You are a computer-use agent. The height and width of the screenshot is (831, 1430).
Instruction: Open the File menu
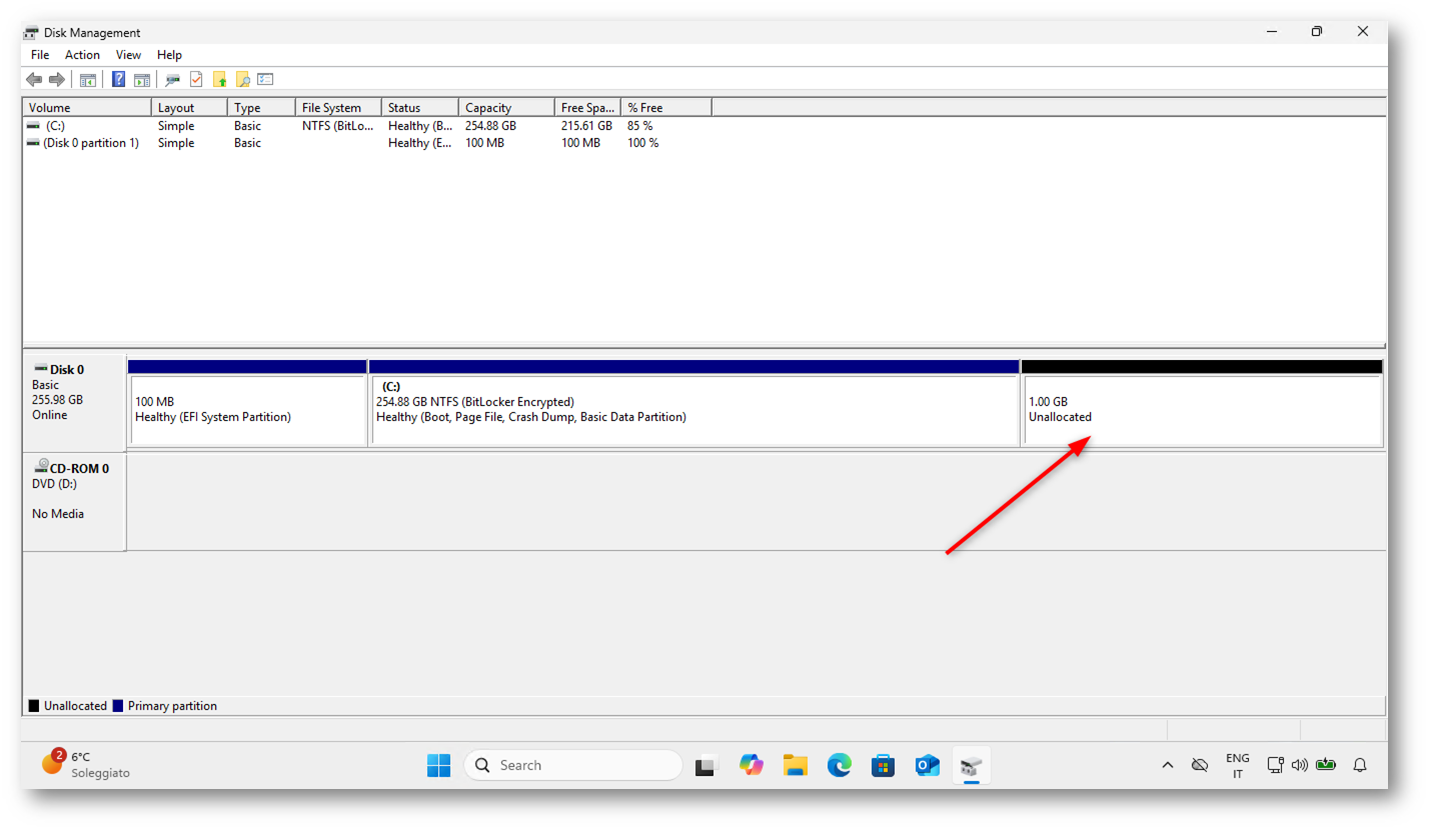pos(40,55)
